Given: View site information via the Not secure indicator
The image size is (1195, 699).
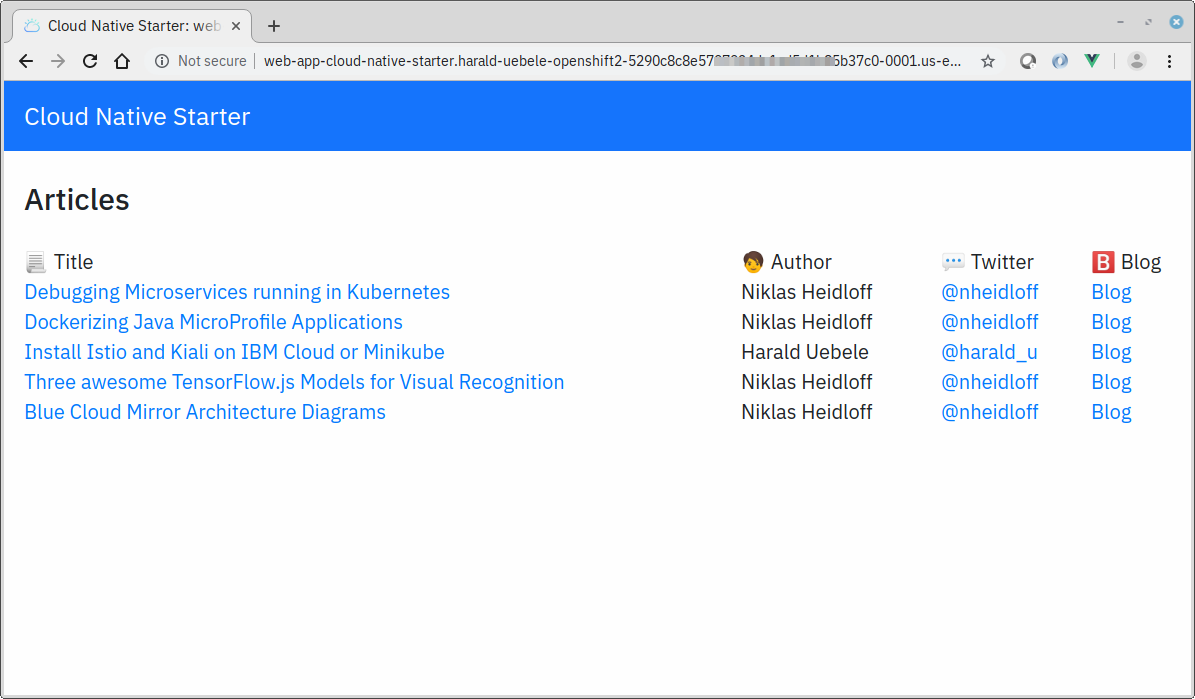Looking at the screenshot, I should click(x=200, y=61).
